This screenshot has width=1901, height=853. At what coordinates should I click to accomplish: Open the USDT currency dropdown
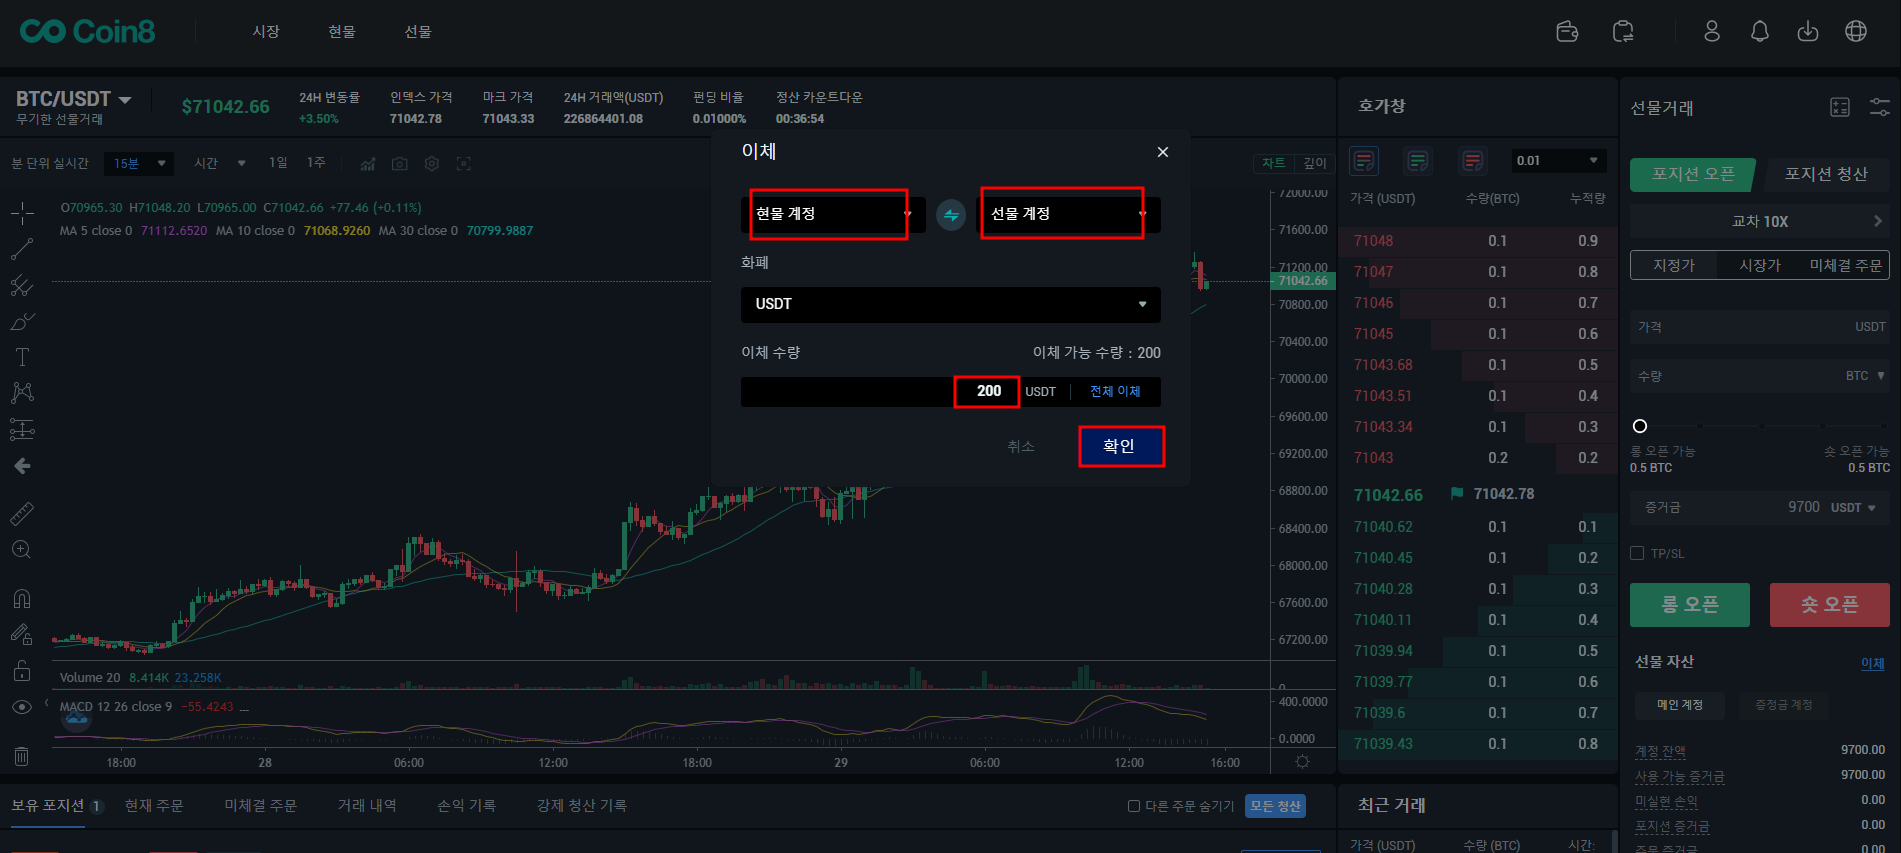[x=950, y=304]
